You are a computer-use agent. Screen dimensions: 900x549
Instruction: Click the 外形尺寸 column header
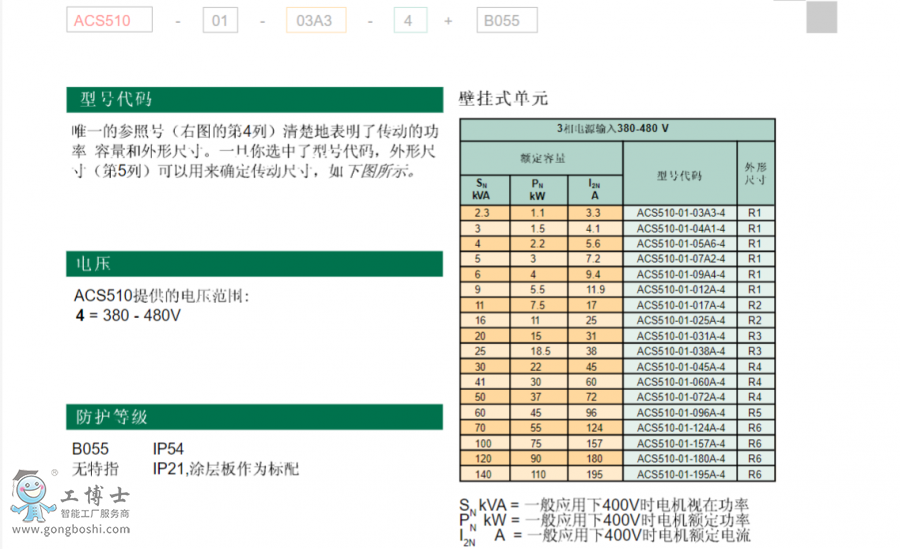[755, 174]
